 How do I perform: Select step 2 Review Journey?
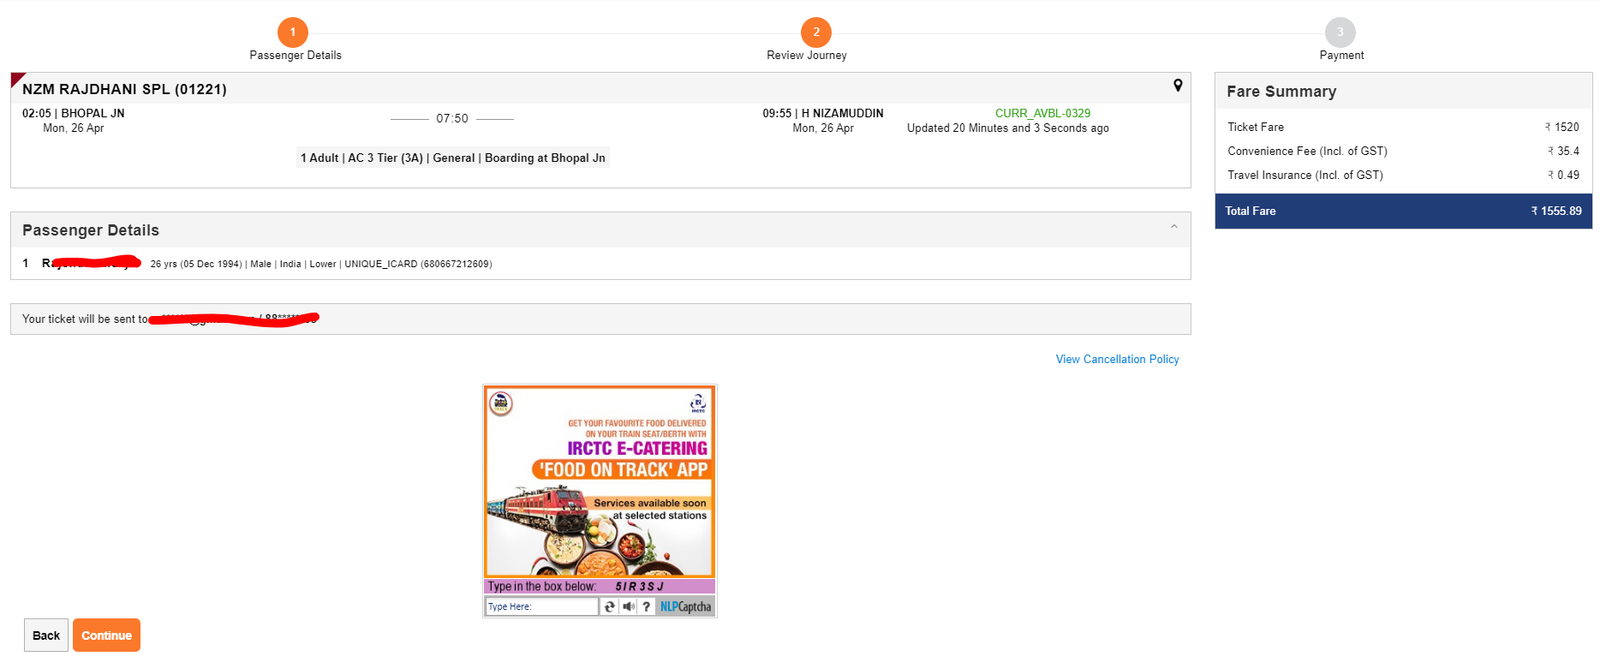tap(816, 32)
